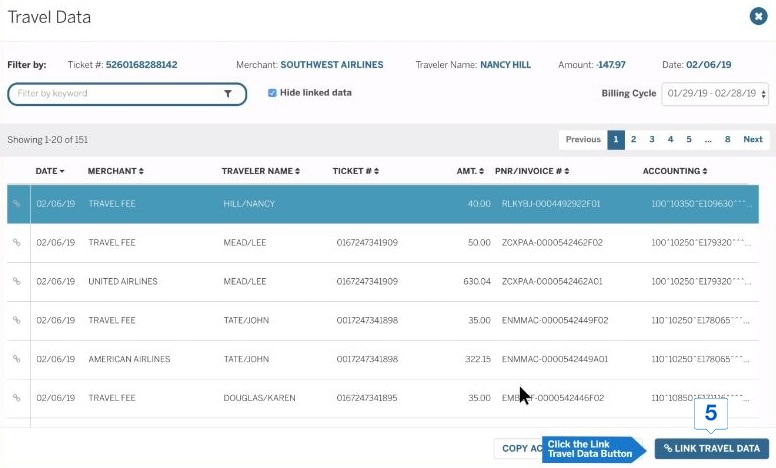Select current page 1 in pagination
The width and height of the screenshot is (776, 468).
coord(616,140)
